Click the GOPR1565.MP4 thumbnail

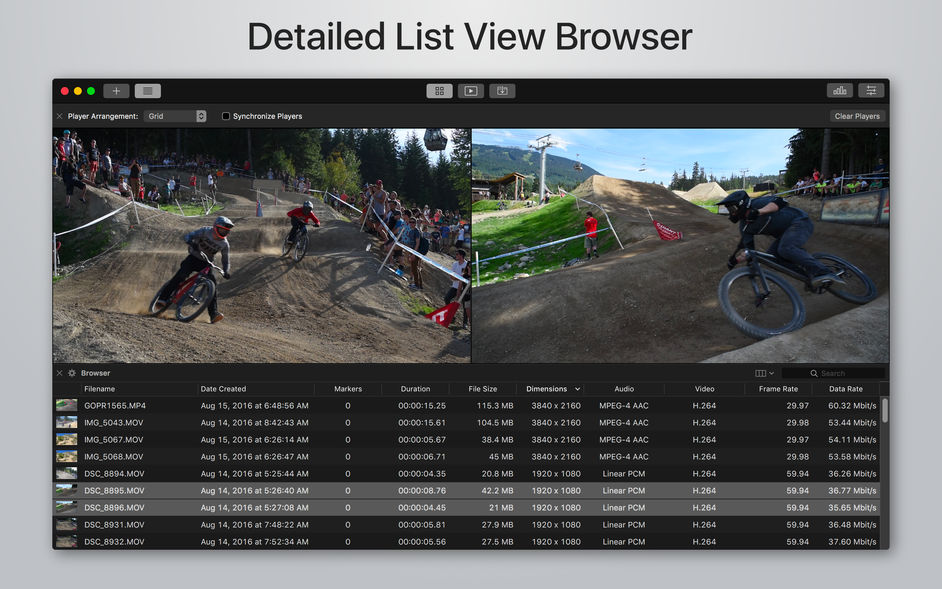pyautogui.click(x=66, y=405)
